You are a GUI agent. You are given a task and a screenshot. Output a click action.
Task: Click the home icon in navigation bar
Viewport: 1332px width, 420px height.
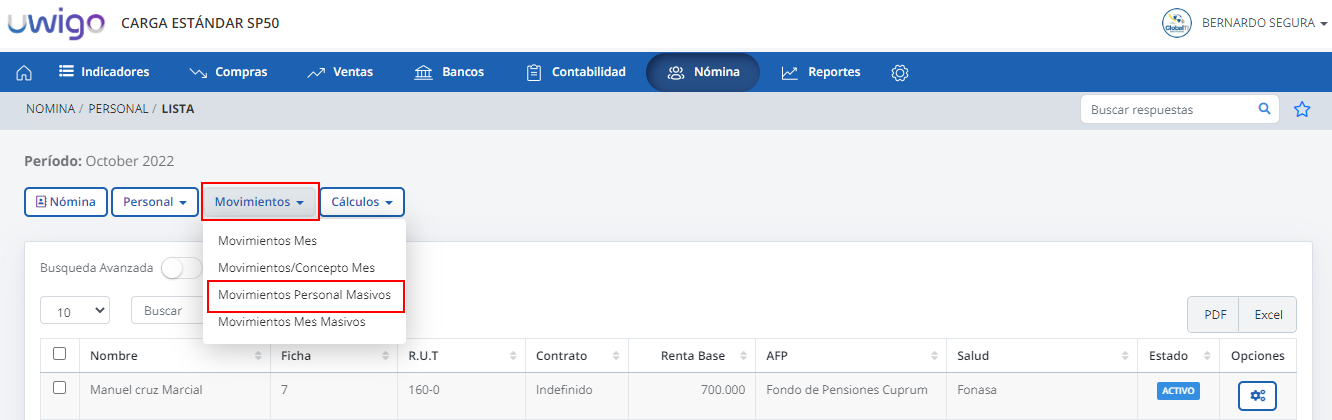tap(24, 73)
